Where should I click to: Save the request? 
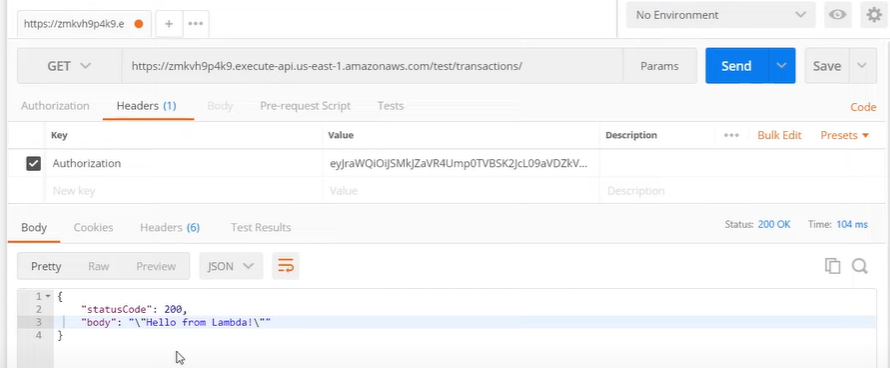pyautogui.click(x=827, y=66)
